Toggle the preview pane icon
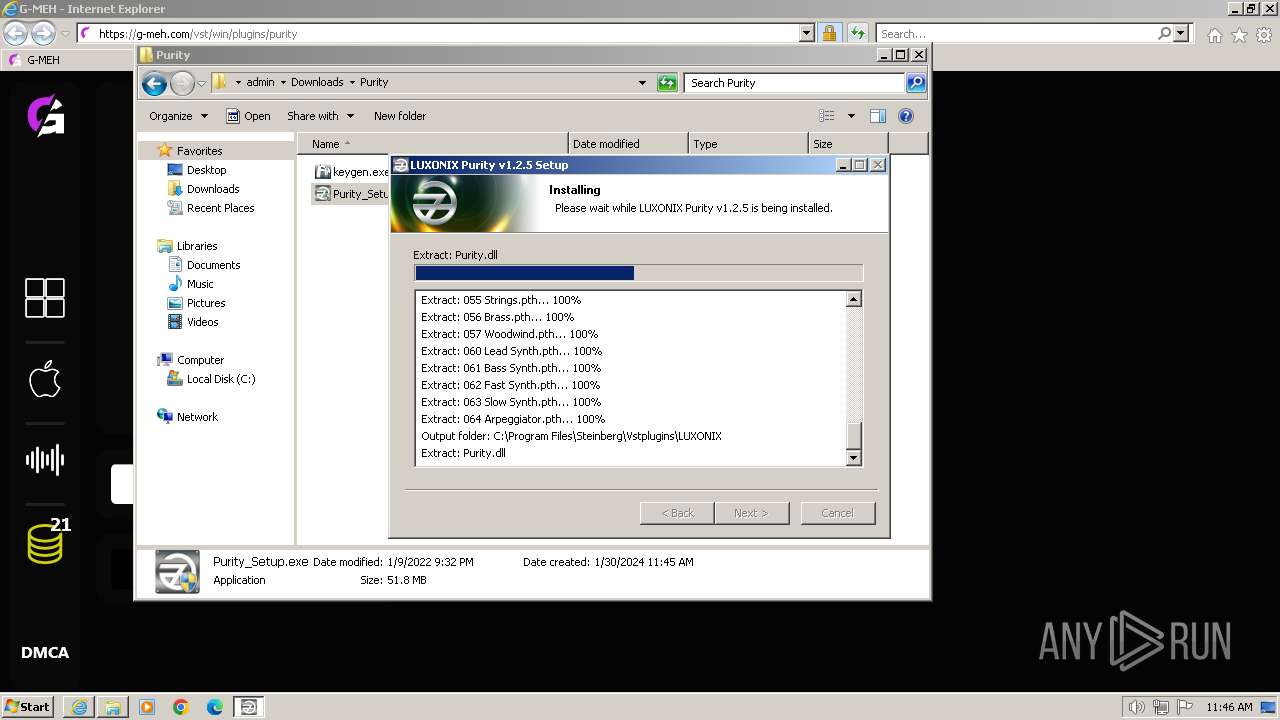This screenshot has width=1280, height=720. 878,116
